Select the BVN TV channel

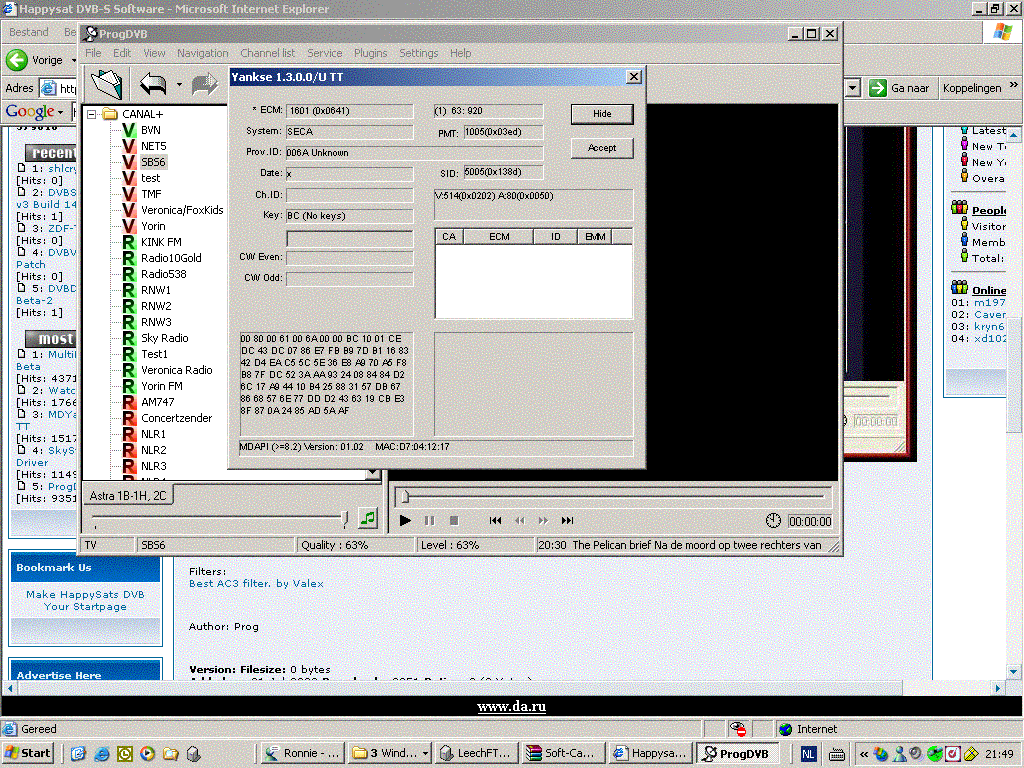[151, 130]
